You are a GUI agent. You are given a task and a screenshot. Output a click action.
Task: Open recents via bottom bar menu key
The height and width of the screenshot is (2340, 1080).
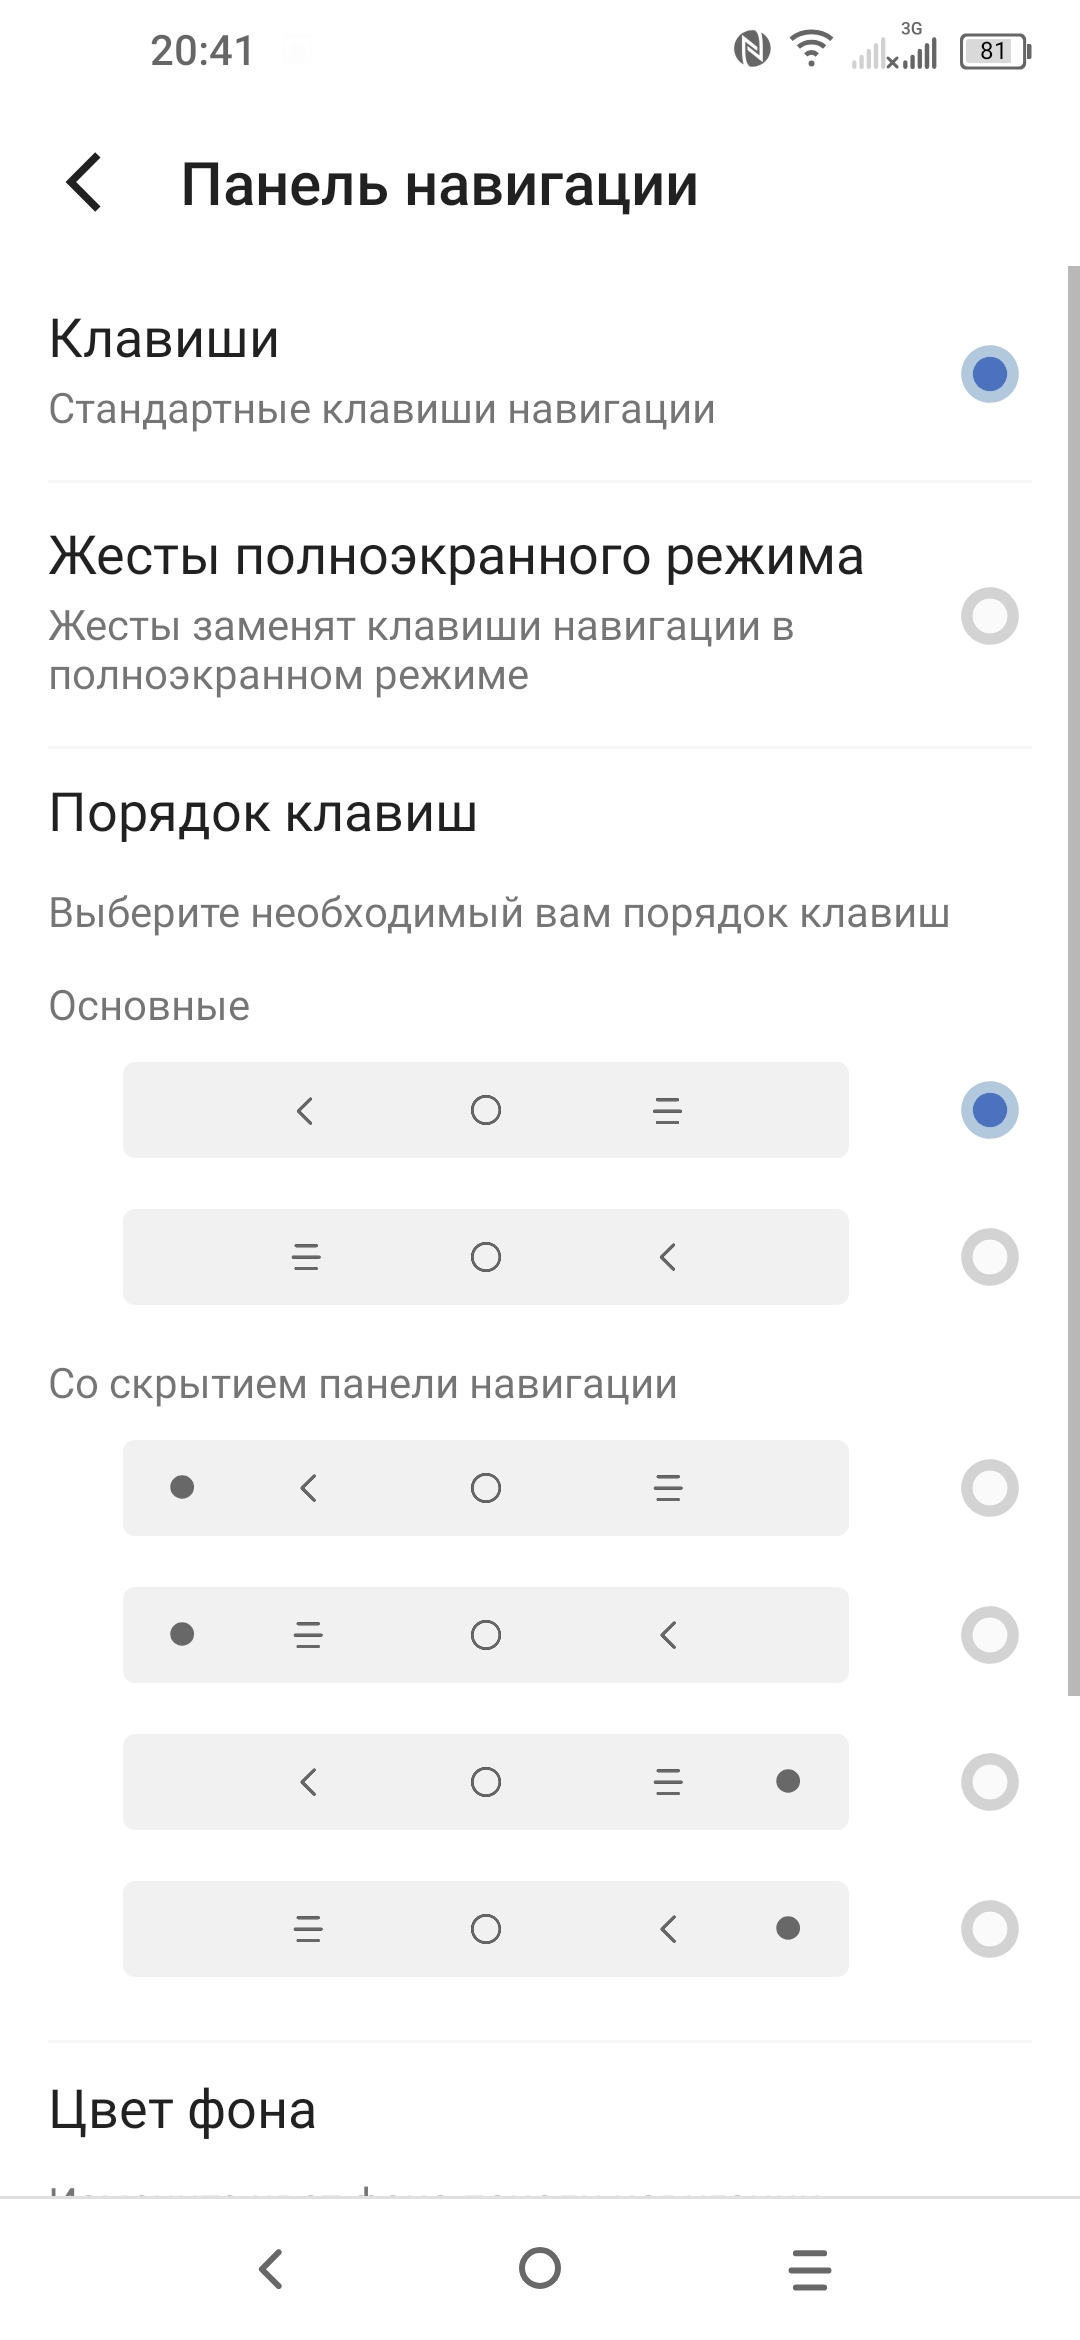pyautogui.click(x=809, y=2268)
